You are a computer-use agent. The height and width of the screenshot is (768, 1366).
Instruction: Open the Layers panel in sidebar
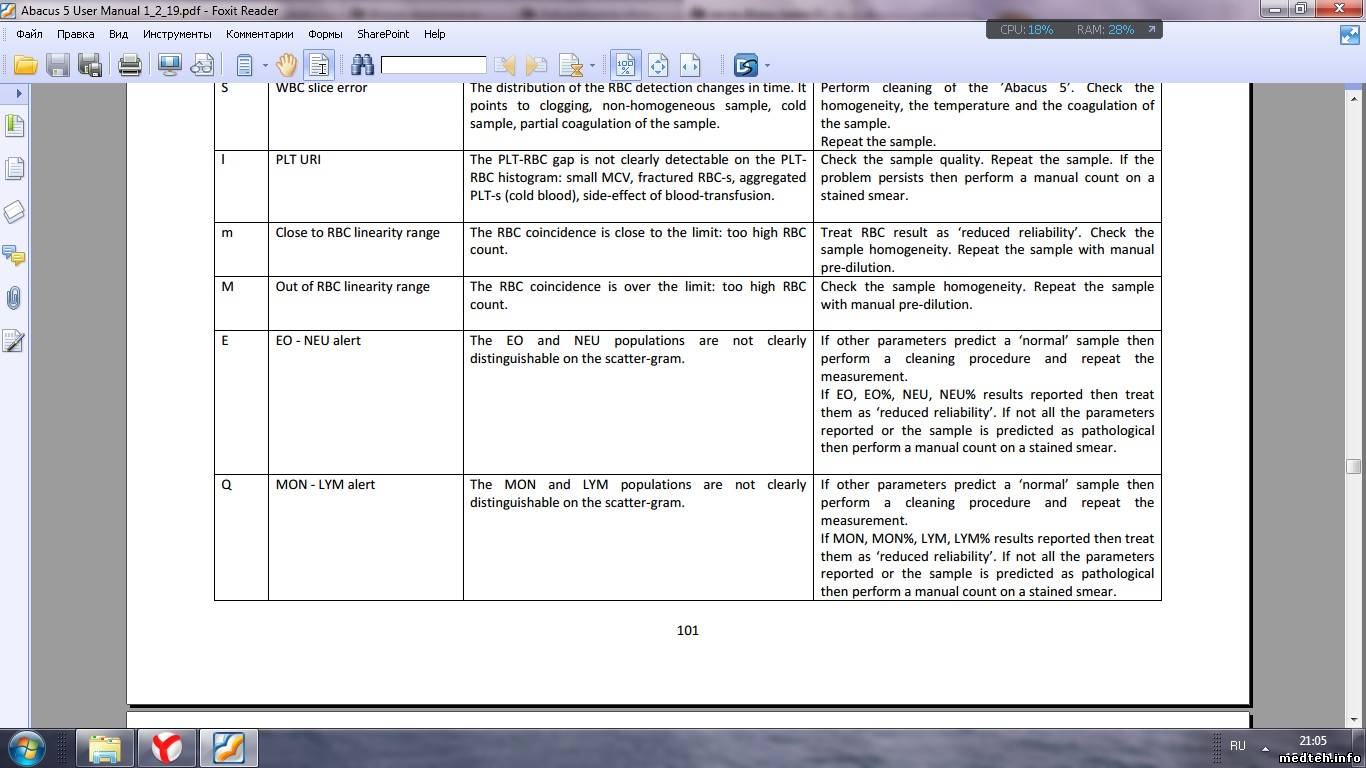pos(14,212)
